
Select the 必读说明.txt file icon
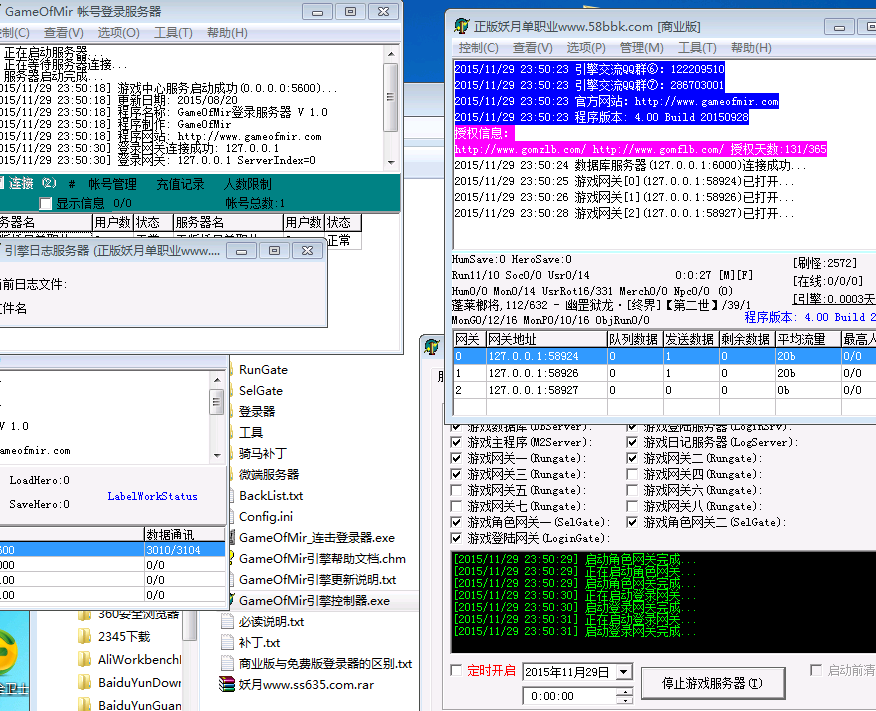pyautogui.click(x=227, y=622)
